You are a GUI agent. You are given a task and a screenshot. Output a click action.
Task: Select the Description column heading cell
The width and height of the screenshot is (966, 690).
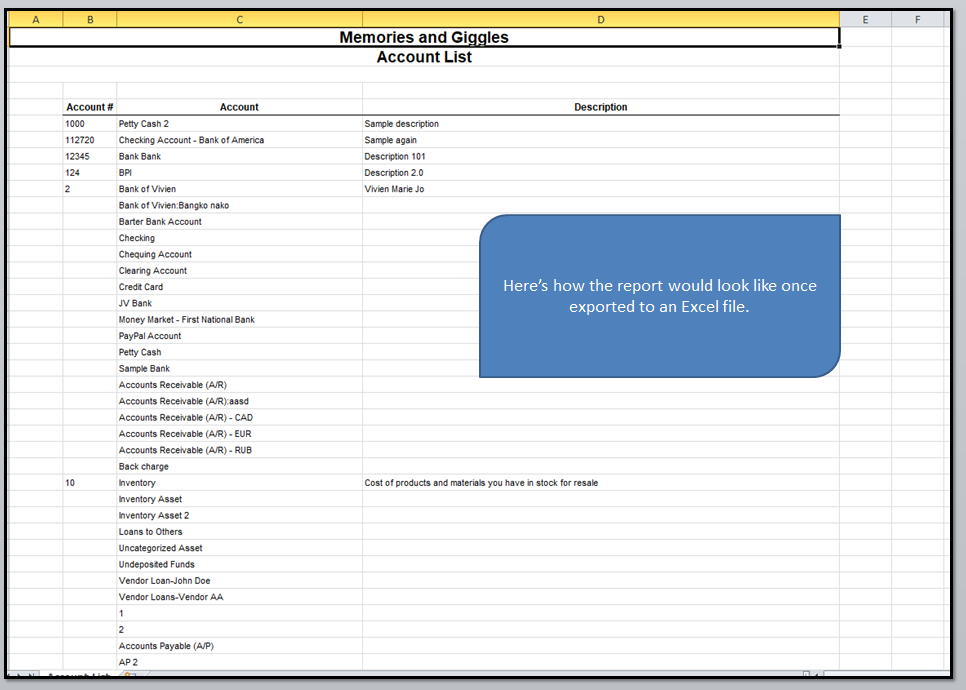[x=600, y=106]
